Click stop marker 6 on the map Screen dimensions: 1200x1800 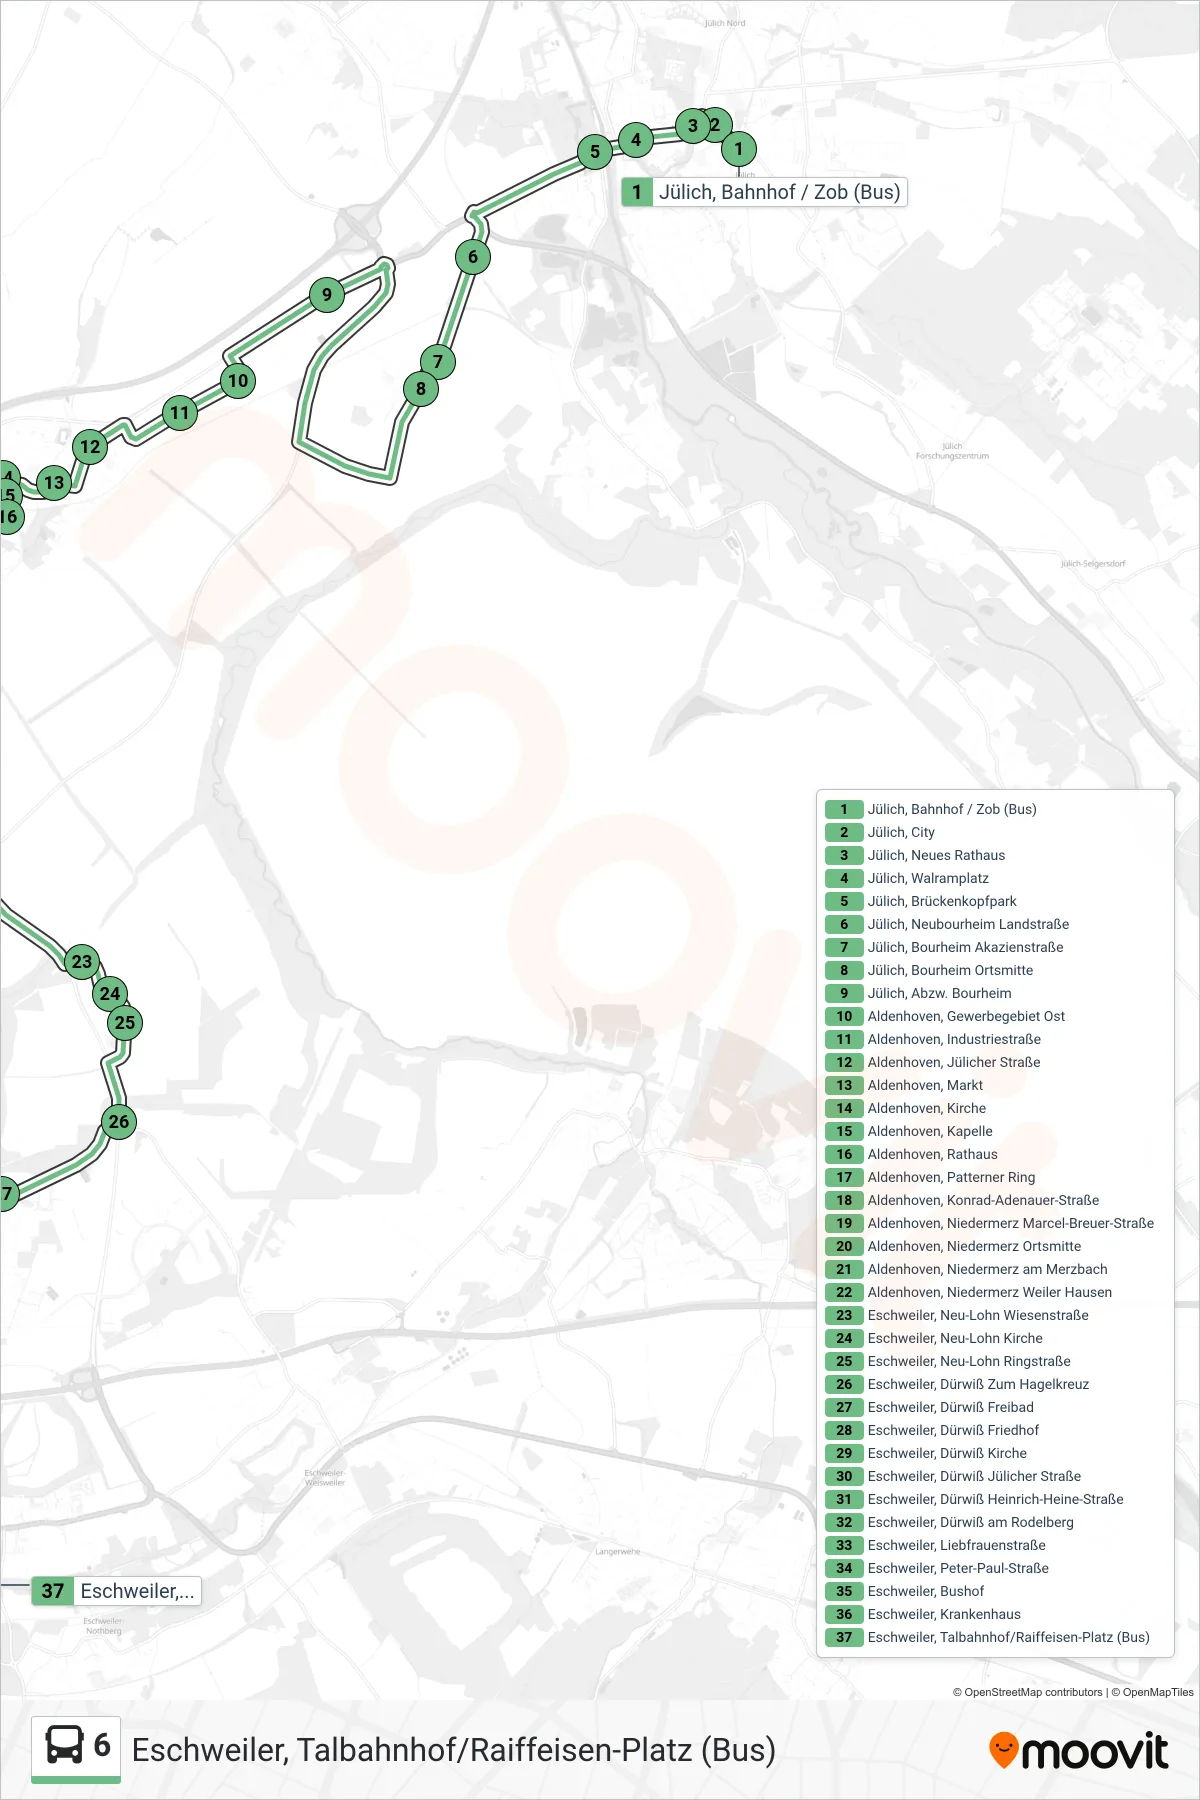[x=473, y=257]
